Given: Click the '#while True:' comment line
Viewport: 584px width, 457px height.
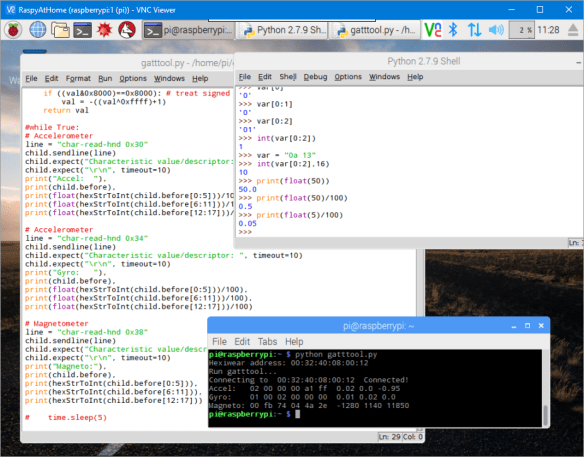Looking at the screenshot, I should [52, 127].
